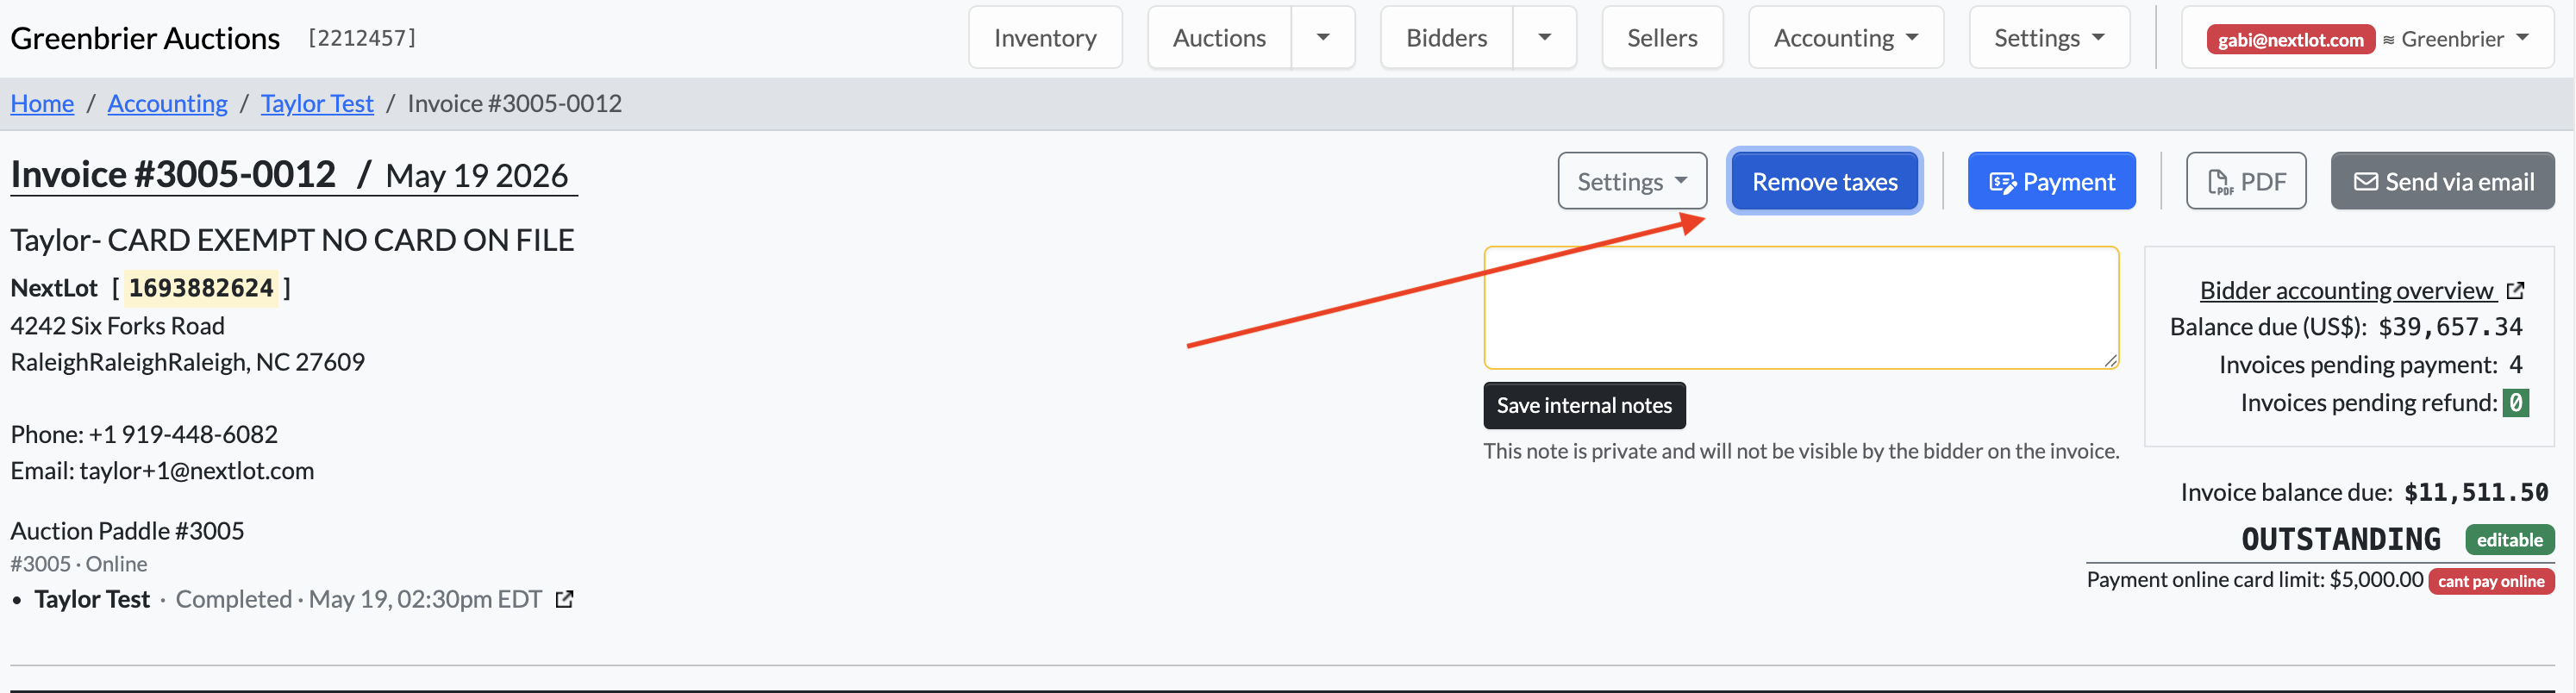The height and width of the screenshot is (693, 2576).
Task: Open the invoice Settings dropdown
Action: coord(1632,181)
